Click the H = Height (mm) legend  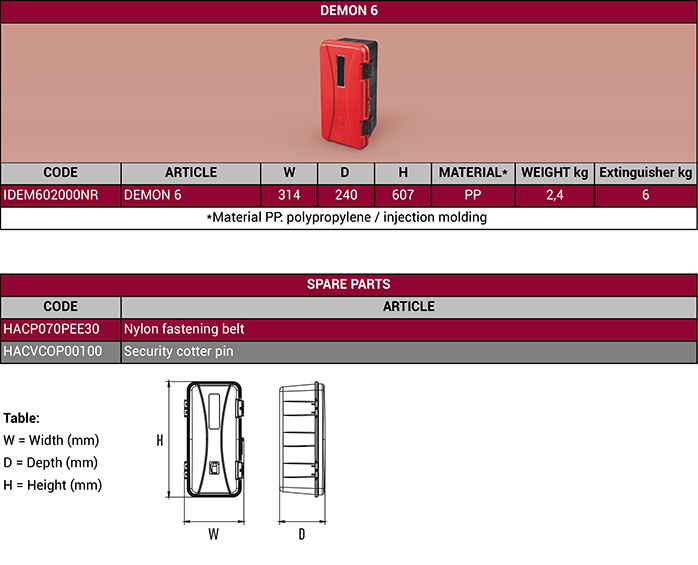[x=53, y=485]
